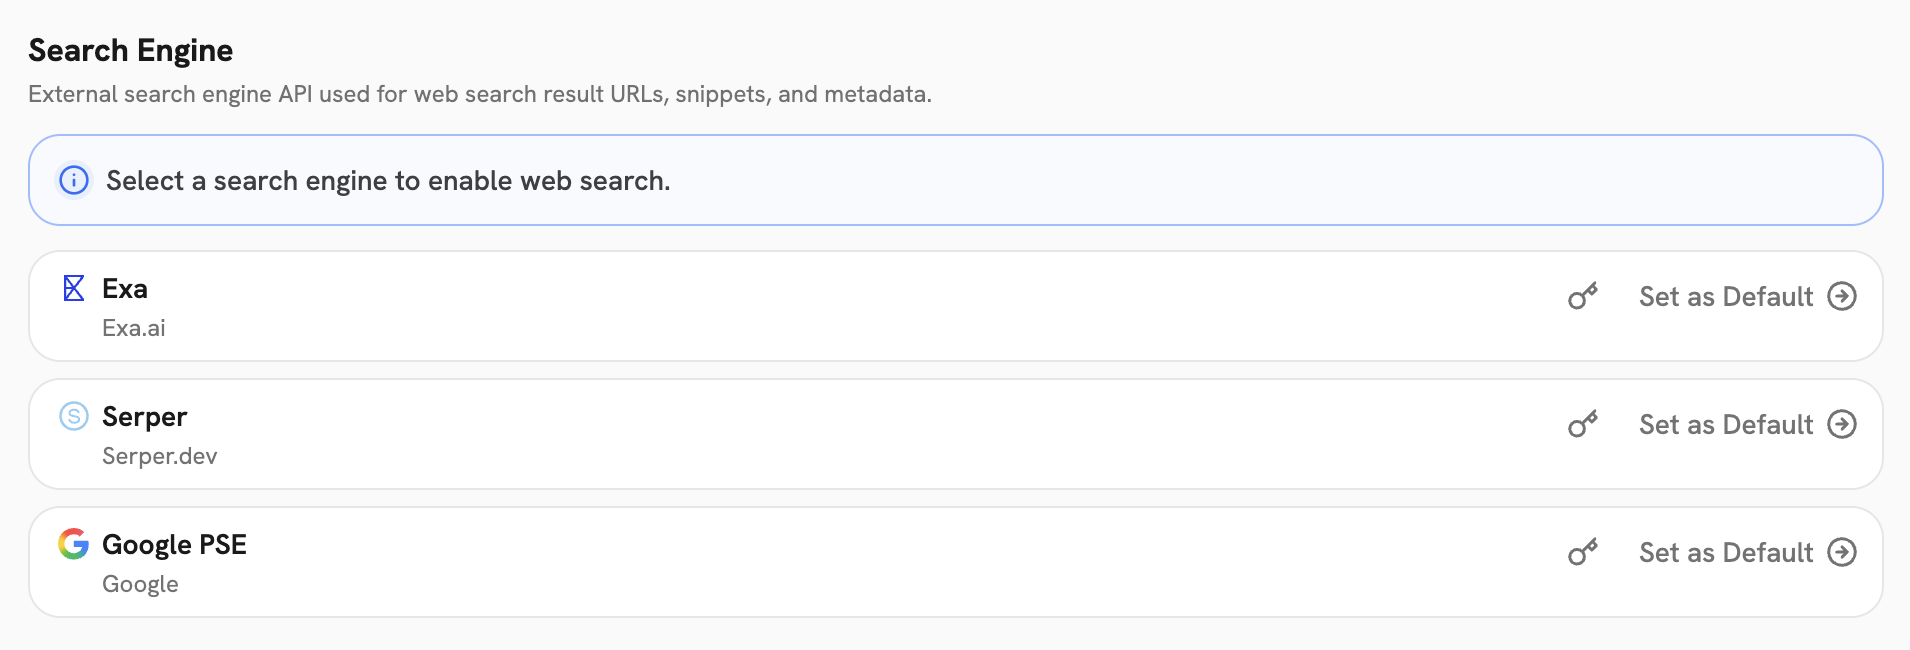This screenshot has width=1910, height=650.
Task: Open the API key icon for Exa
Action: [x=1581, y=297]
